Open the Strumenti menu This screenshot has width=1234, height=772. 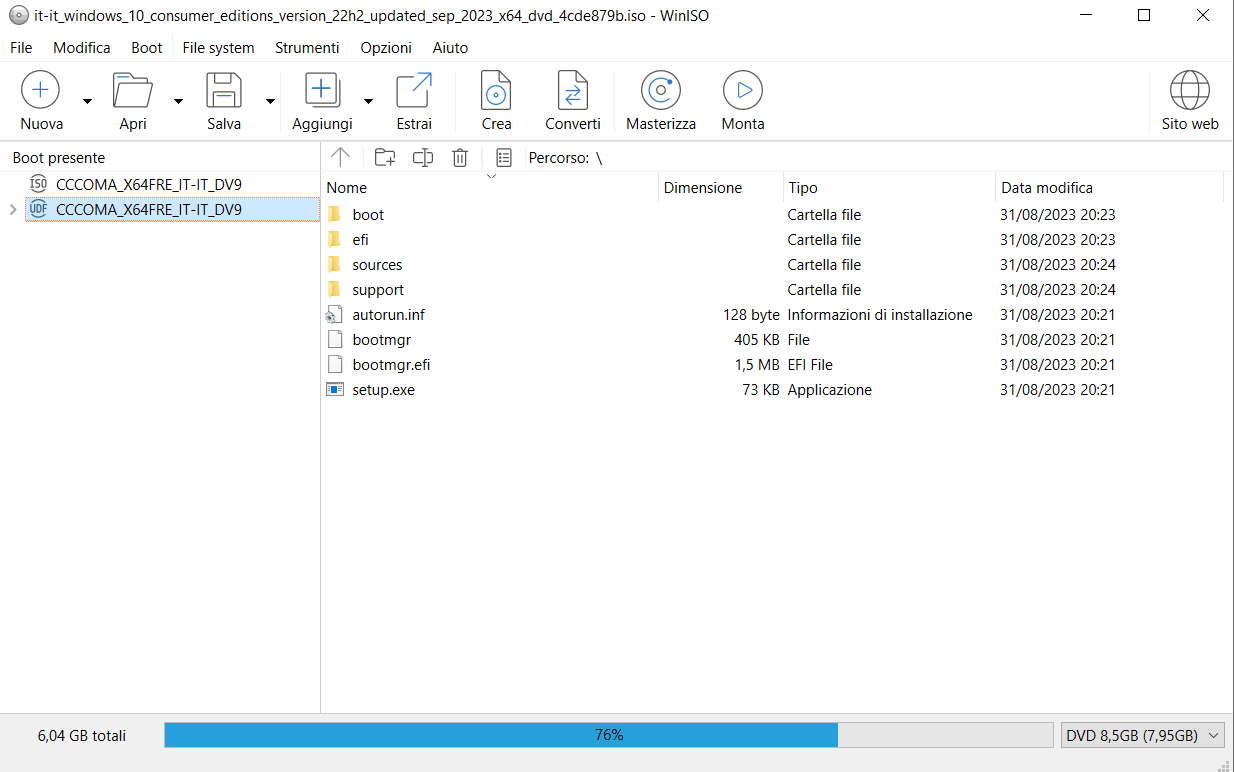point(307,47)
